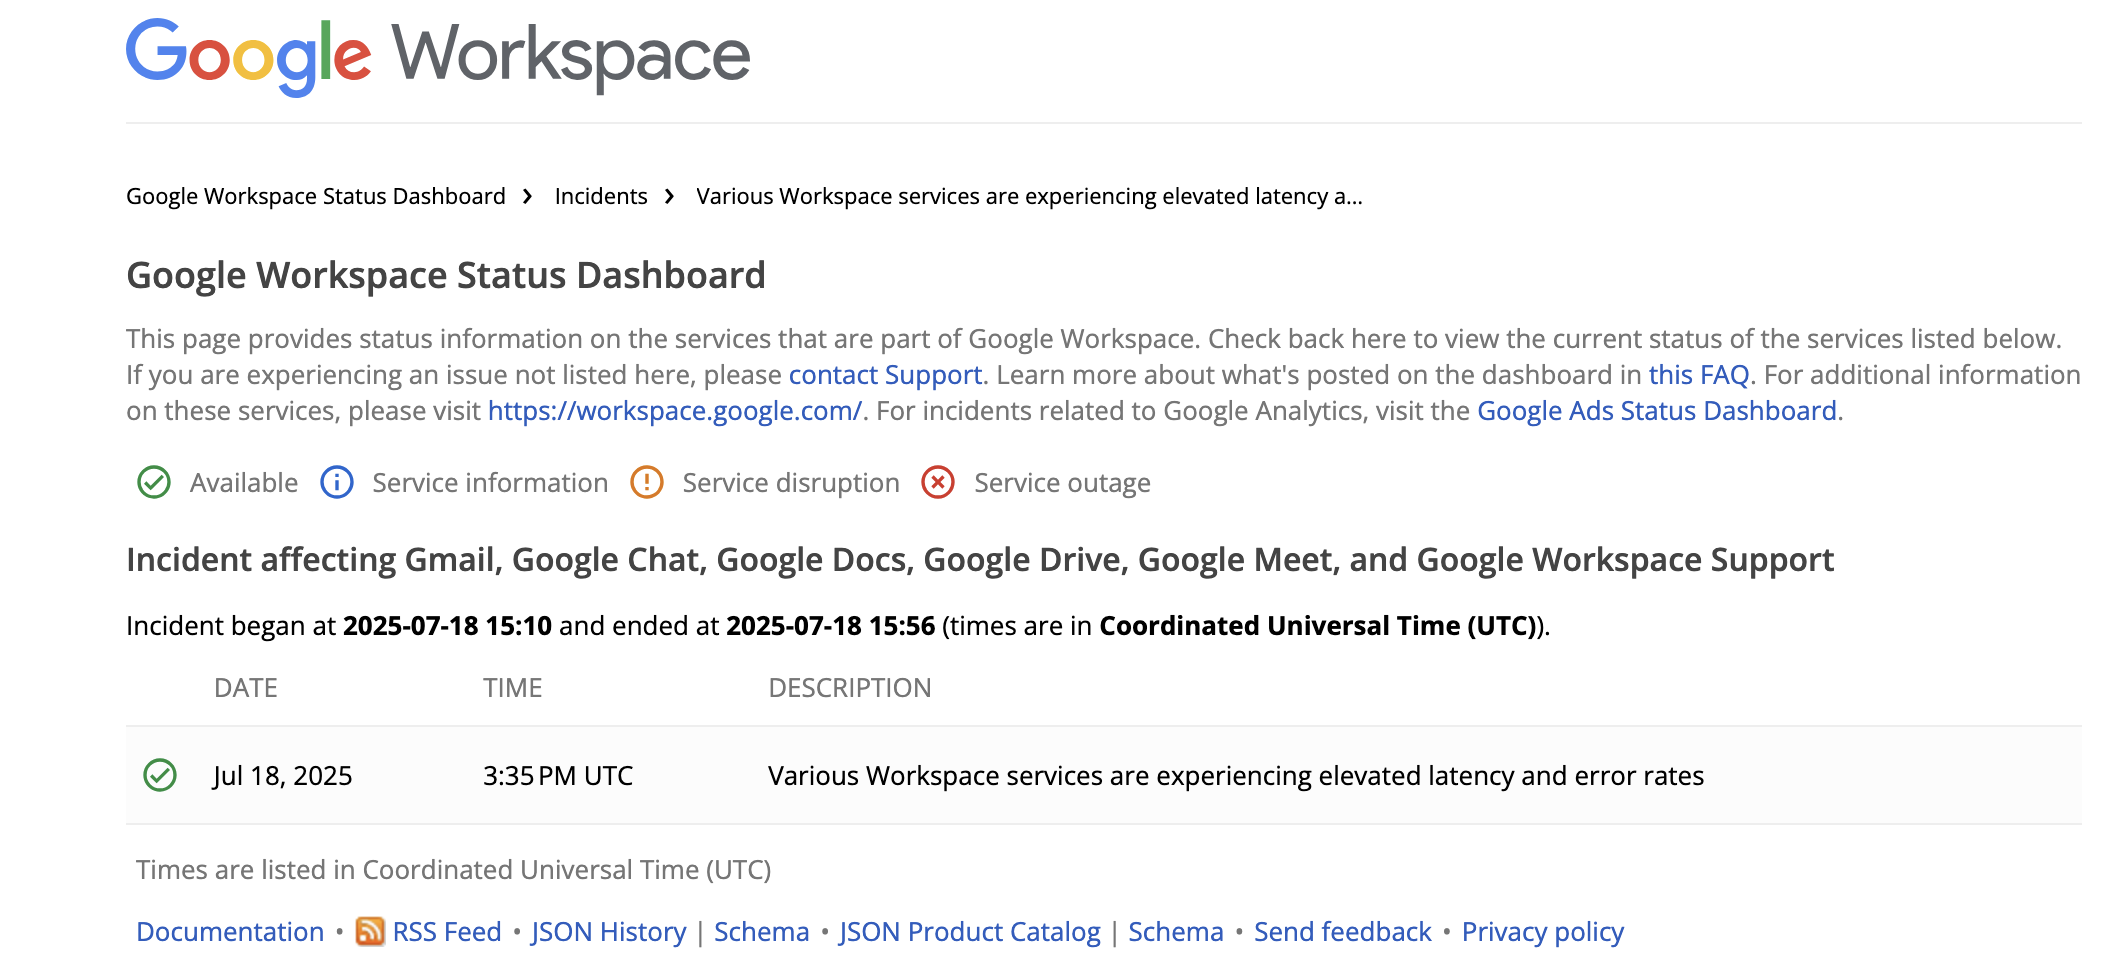Viewport: 2106px width, 962px height.
Task: Open the JSON Product Catalog link
Action: point(970,932)
